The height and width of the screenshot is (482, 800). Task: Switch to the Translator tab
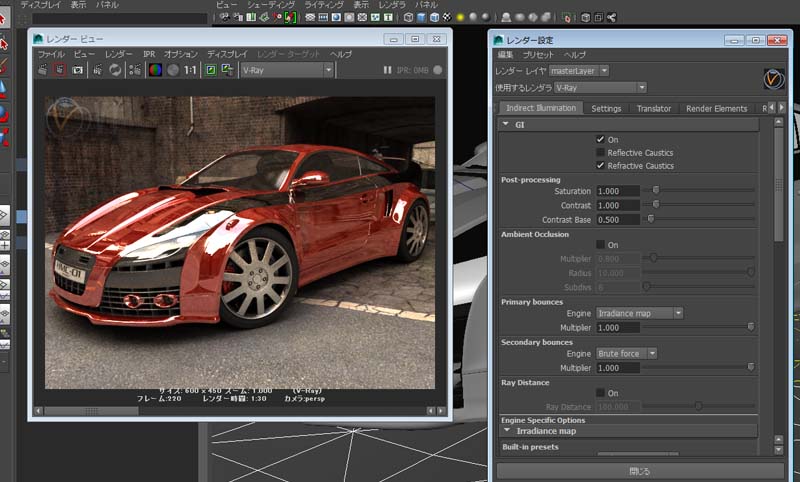click(654, 108)
